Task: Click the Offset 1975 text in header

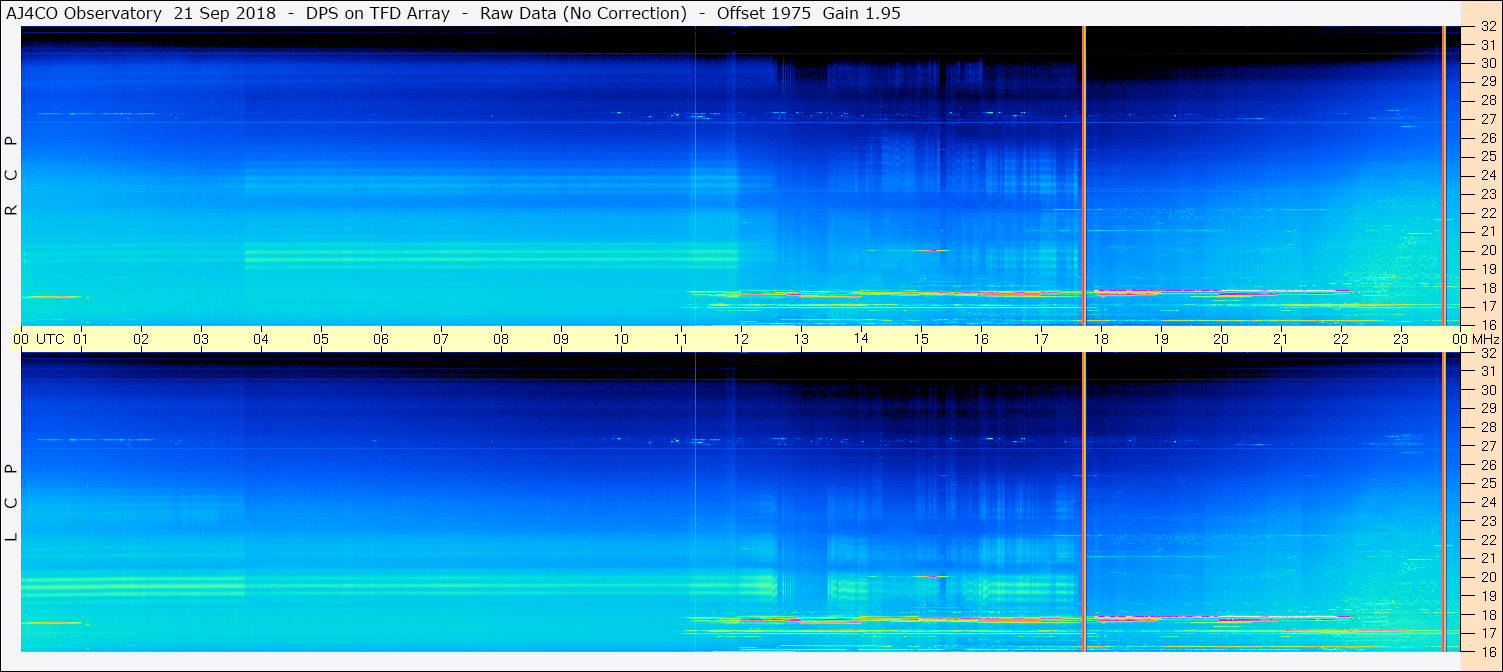Action: tap(764, 13)
